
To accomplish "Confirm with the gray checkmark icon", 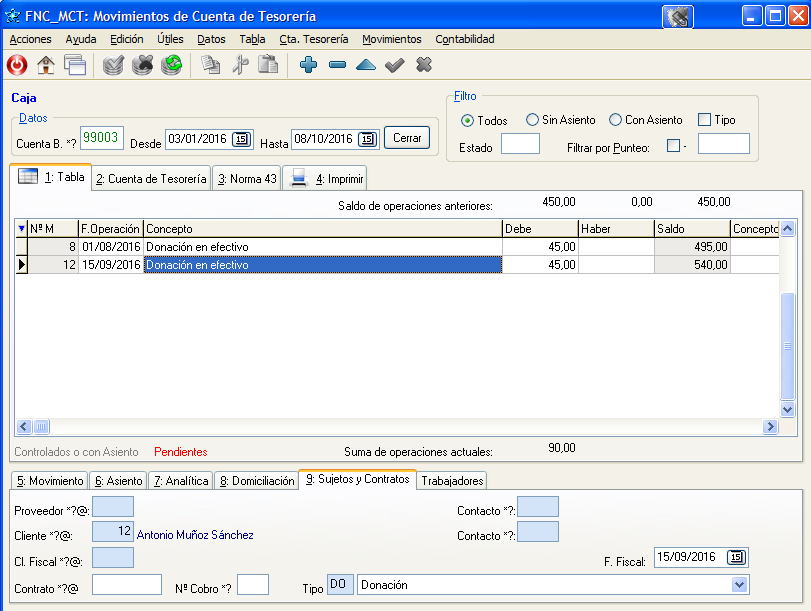I will (x=395, y=65).
